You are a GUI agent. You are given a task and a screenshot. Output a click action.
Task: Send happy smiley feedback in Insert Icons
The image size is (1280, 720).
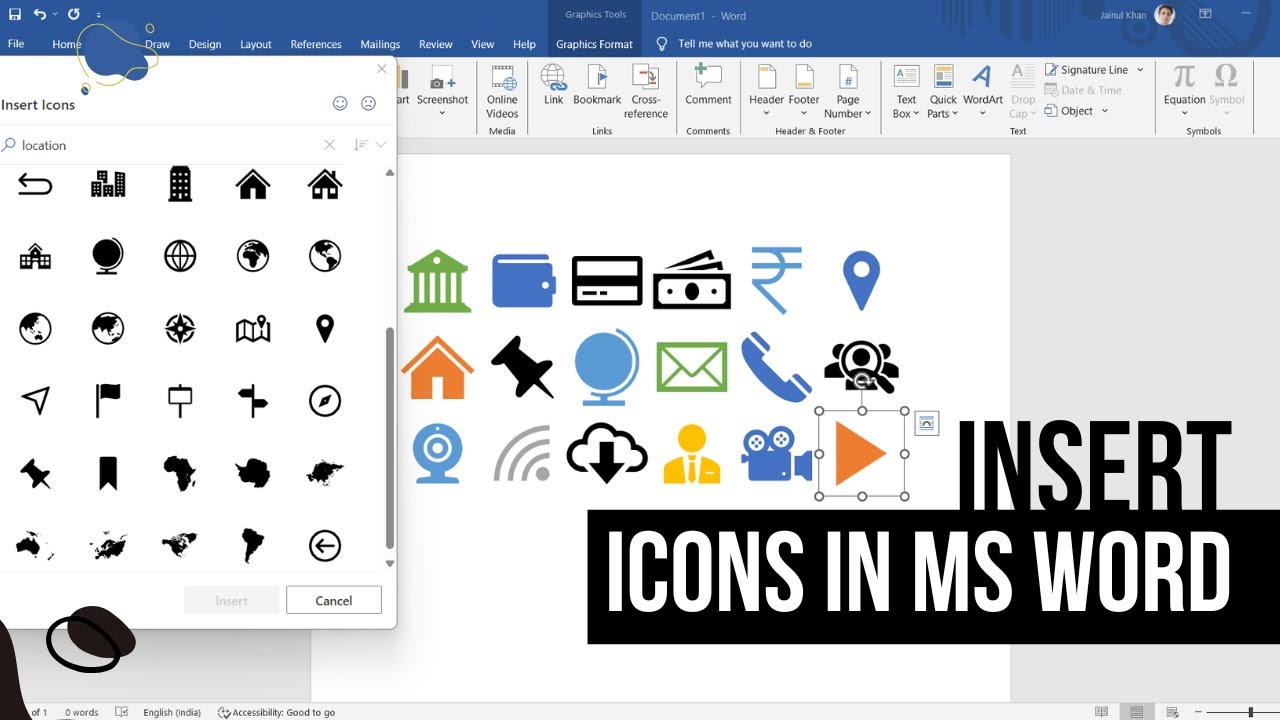point(340,103)
